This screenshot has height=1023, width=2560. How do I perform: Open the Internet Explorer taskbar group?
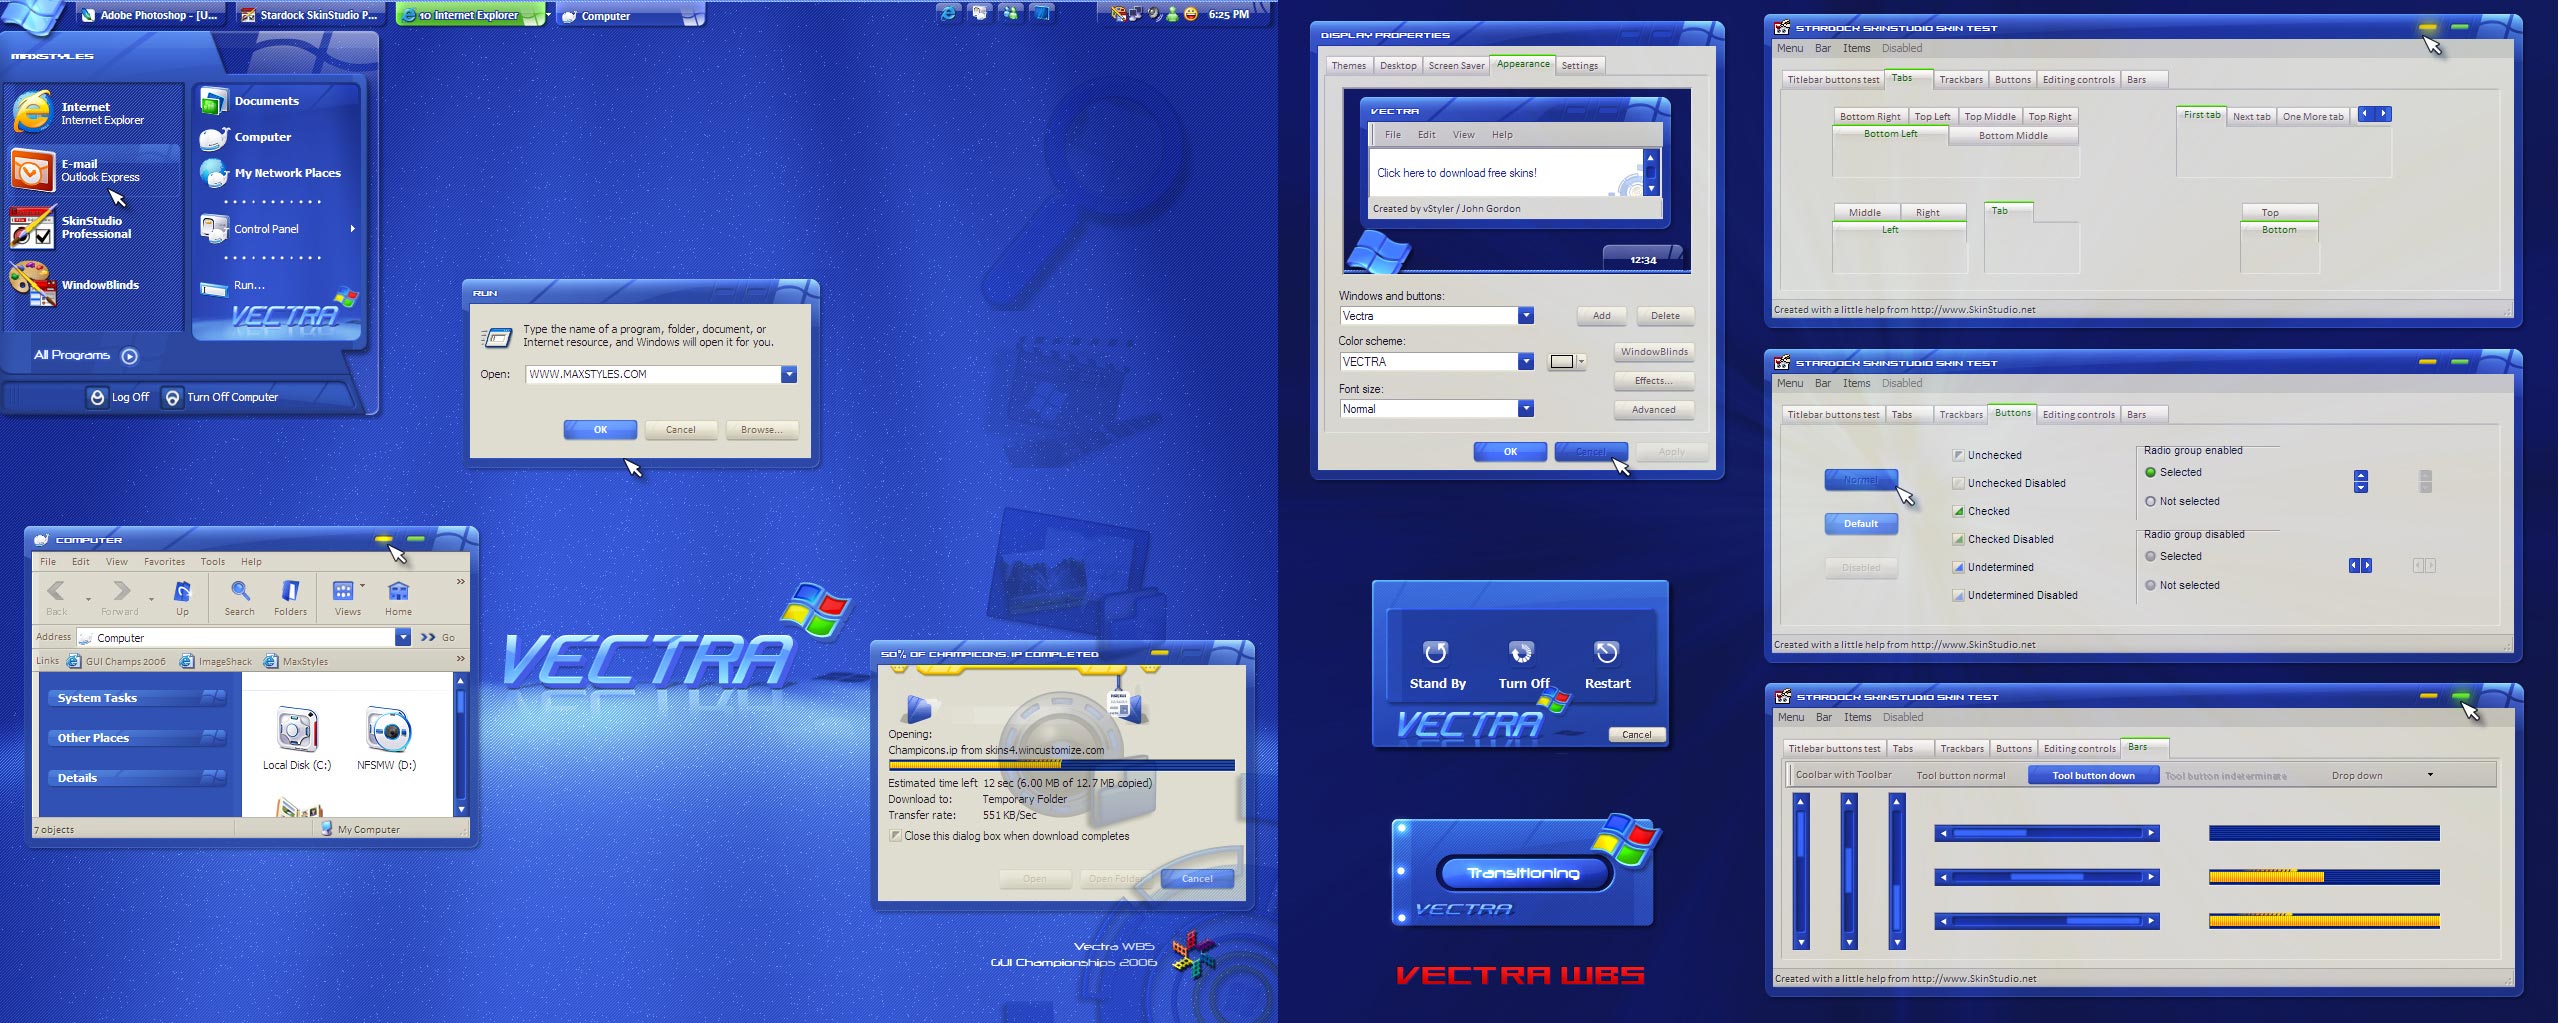tap(469, 15)
